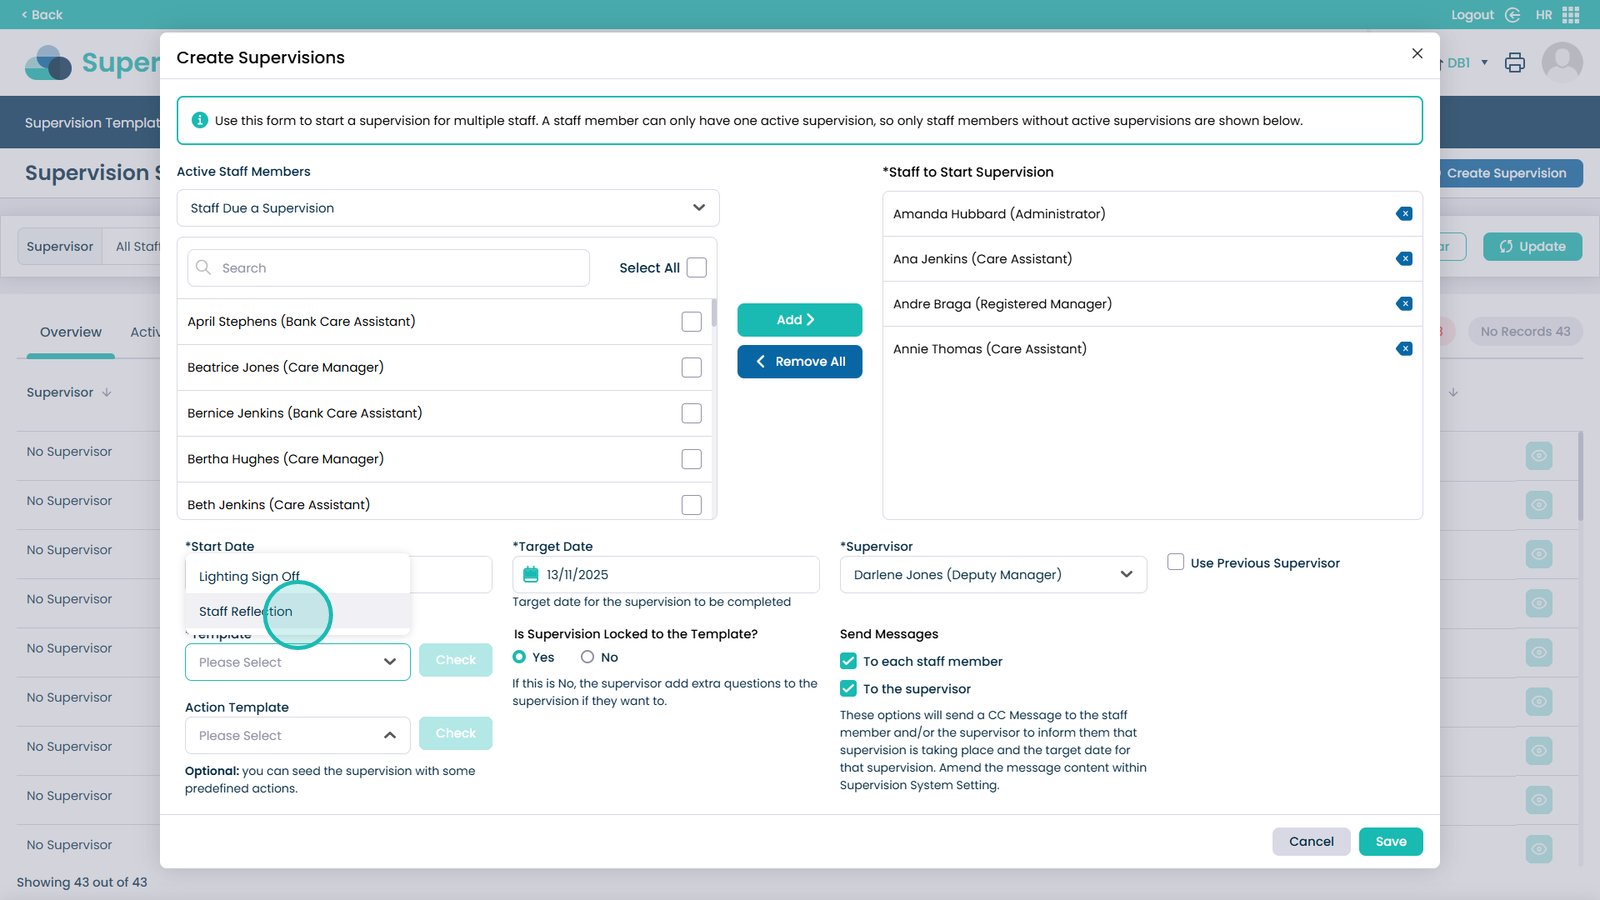This screenshot has height=900, width=1600.
Task: Choose Staff Reflection from the template list
Action: point(246,612)
